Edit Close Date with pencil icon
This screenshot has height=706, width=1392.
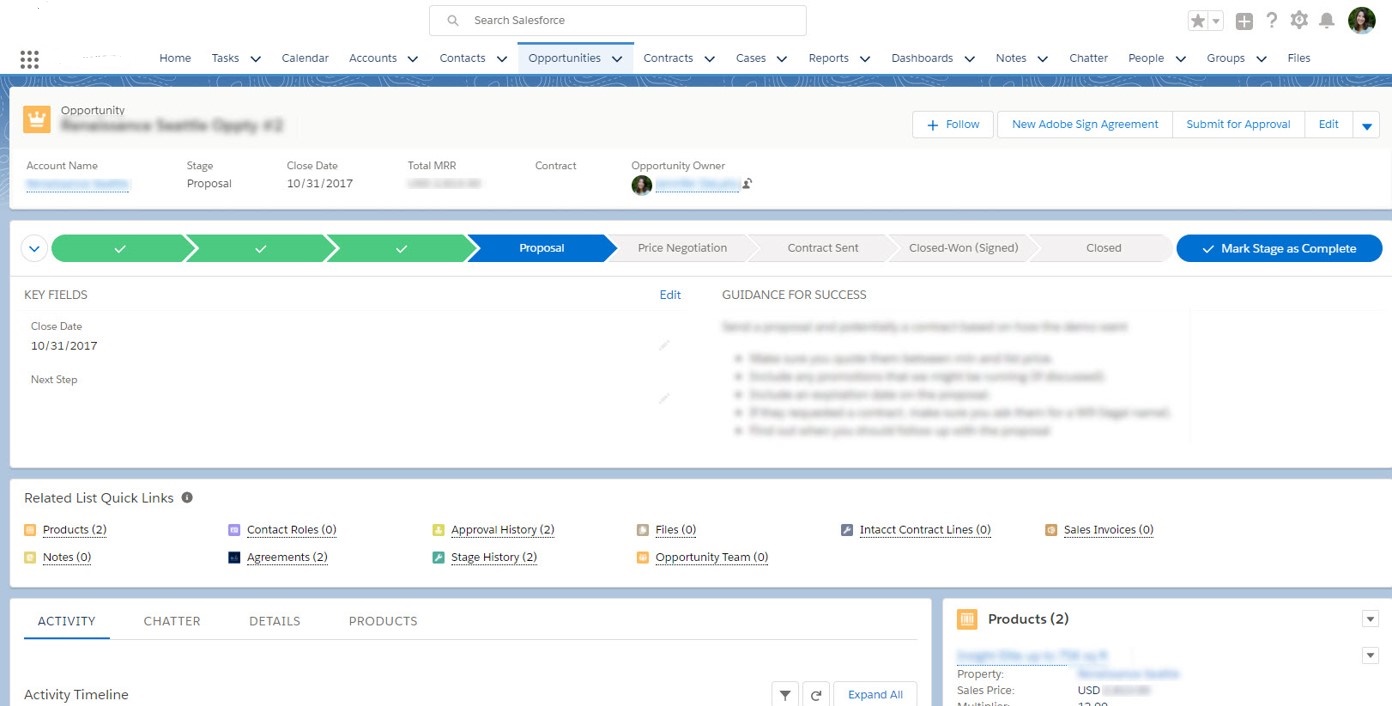[664, 345]
